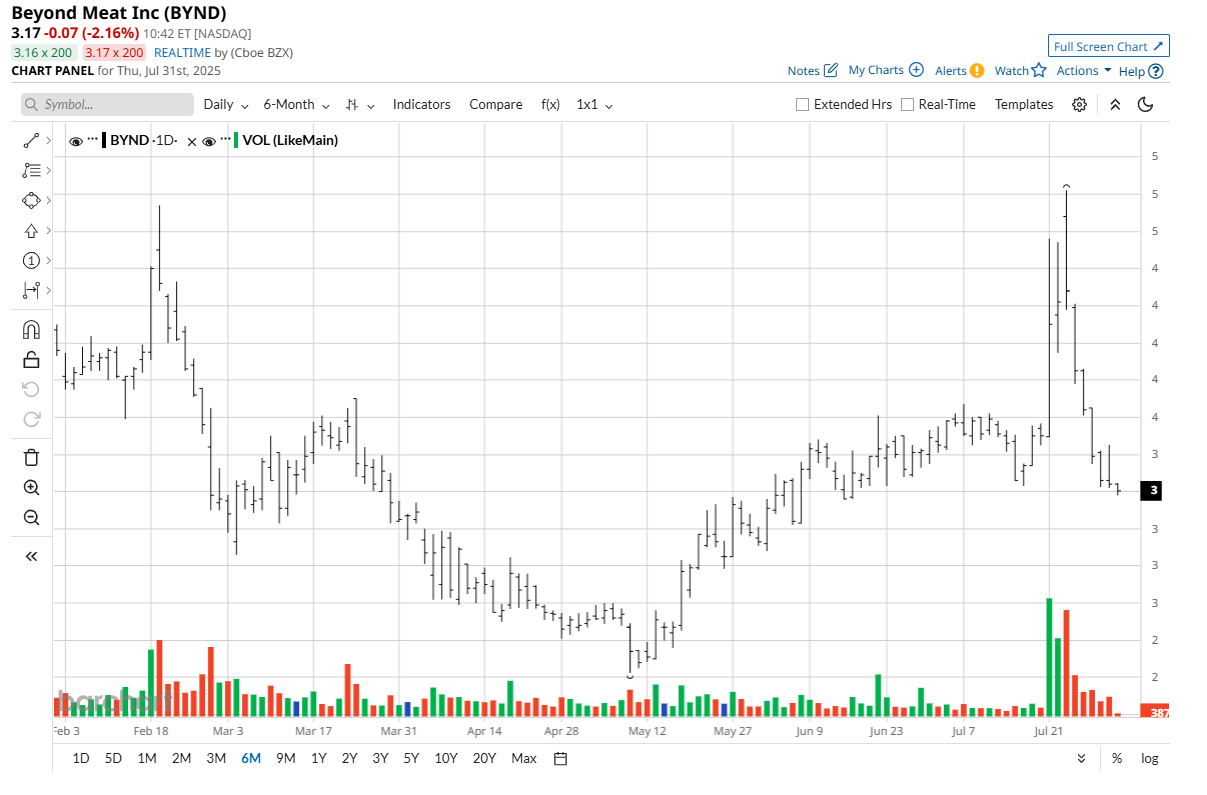
Task: Select the 9M time range
Action: pyautogui.click(x=286, y=758)
